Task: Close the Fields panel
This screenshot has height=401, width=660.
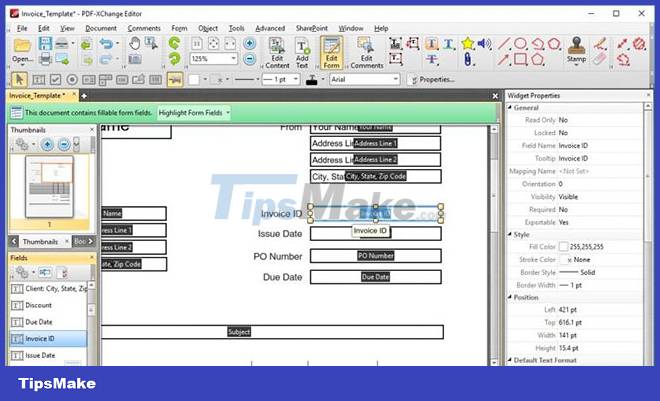Action: [x=92, y=258]
